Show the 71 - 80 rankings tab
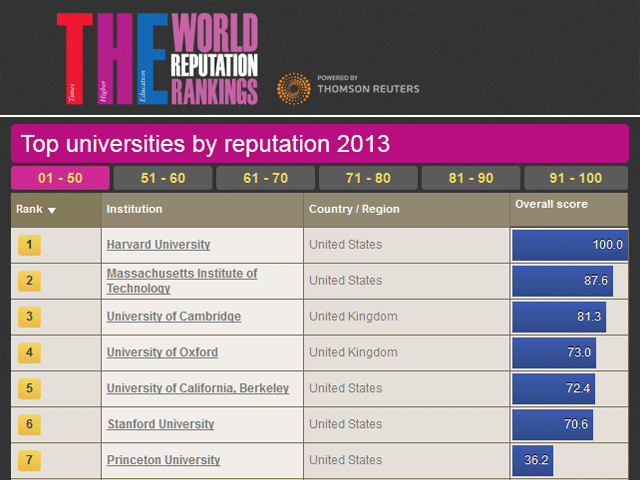The image size is (640, 480). 367,178
